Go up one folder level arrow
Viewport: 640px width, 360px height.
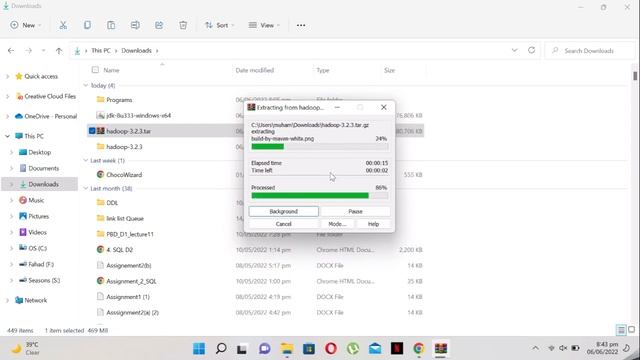[x=59, y=51]
